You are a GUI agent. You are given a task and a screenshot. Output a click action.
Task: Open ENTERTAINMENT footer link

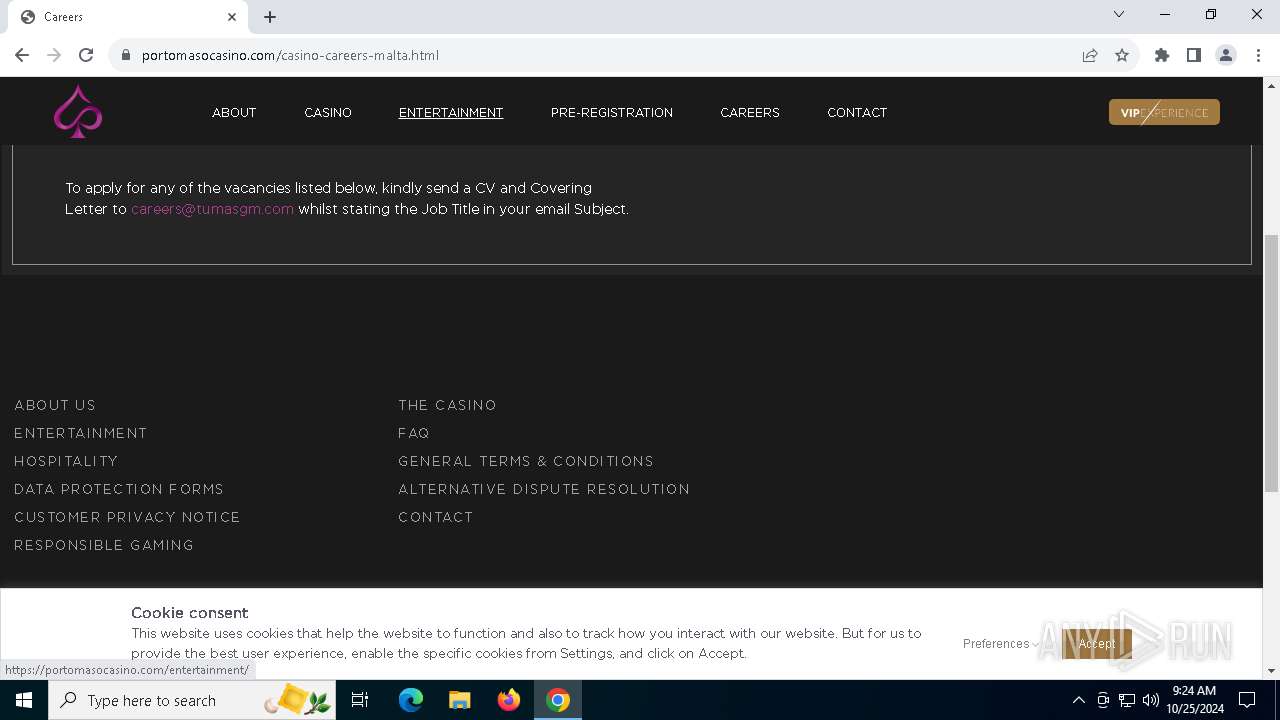point(81,433)
